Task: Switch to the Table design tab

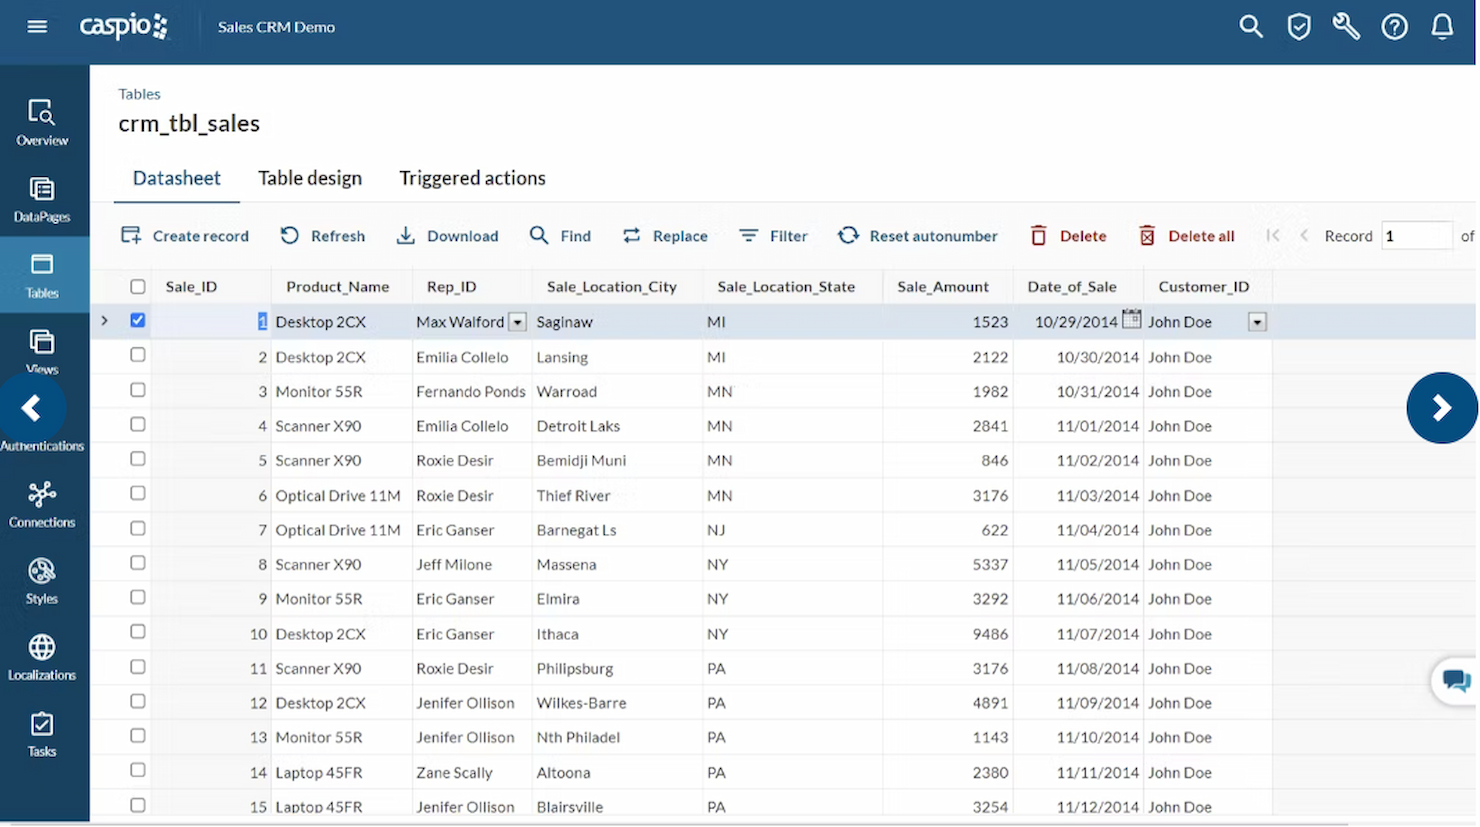Action: [310, 178]
